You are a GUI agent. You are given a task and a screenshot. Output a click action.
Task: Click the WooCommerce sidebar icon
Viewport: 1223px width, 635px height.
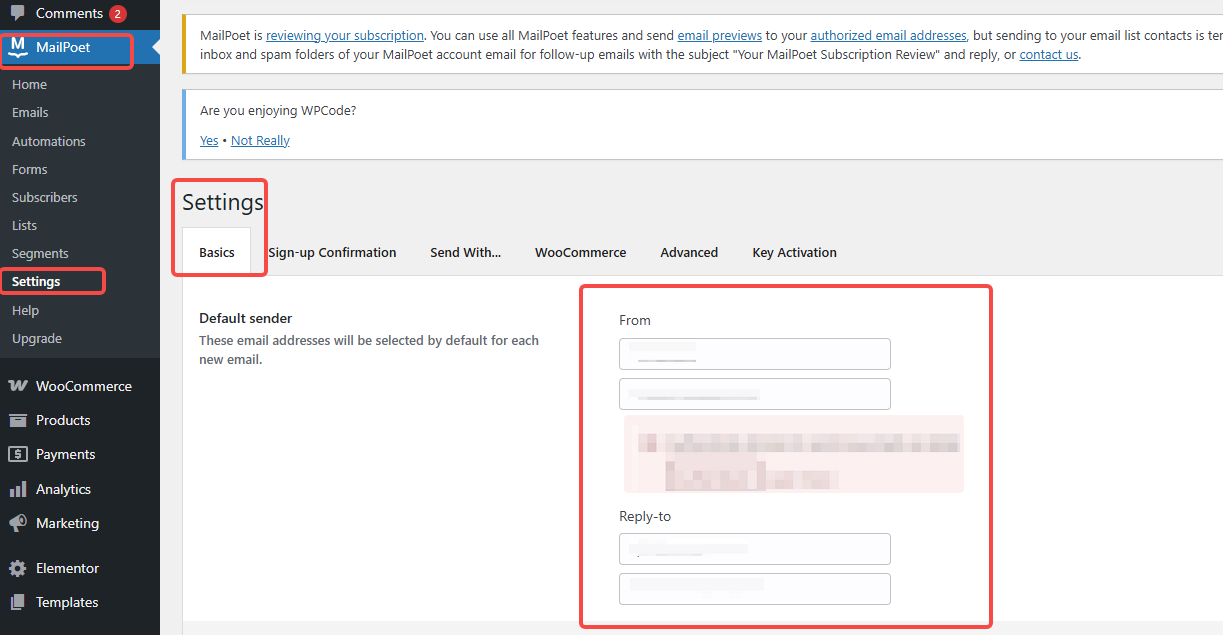tap(18, 385)
